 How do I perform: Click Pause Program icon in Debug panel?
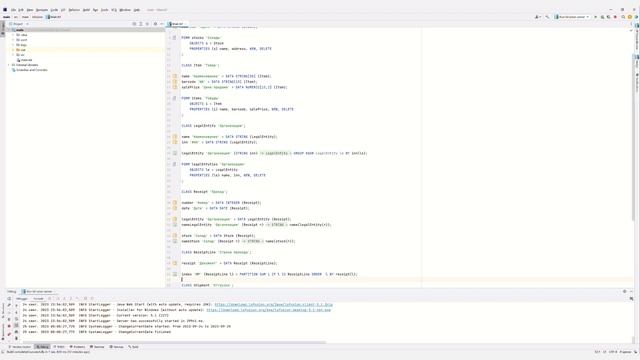point(9,320)
